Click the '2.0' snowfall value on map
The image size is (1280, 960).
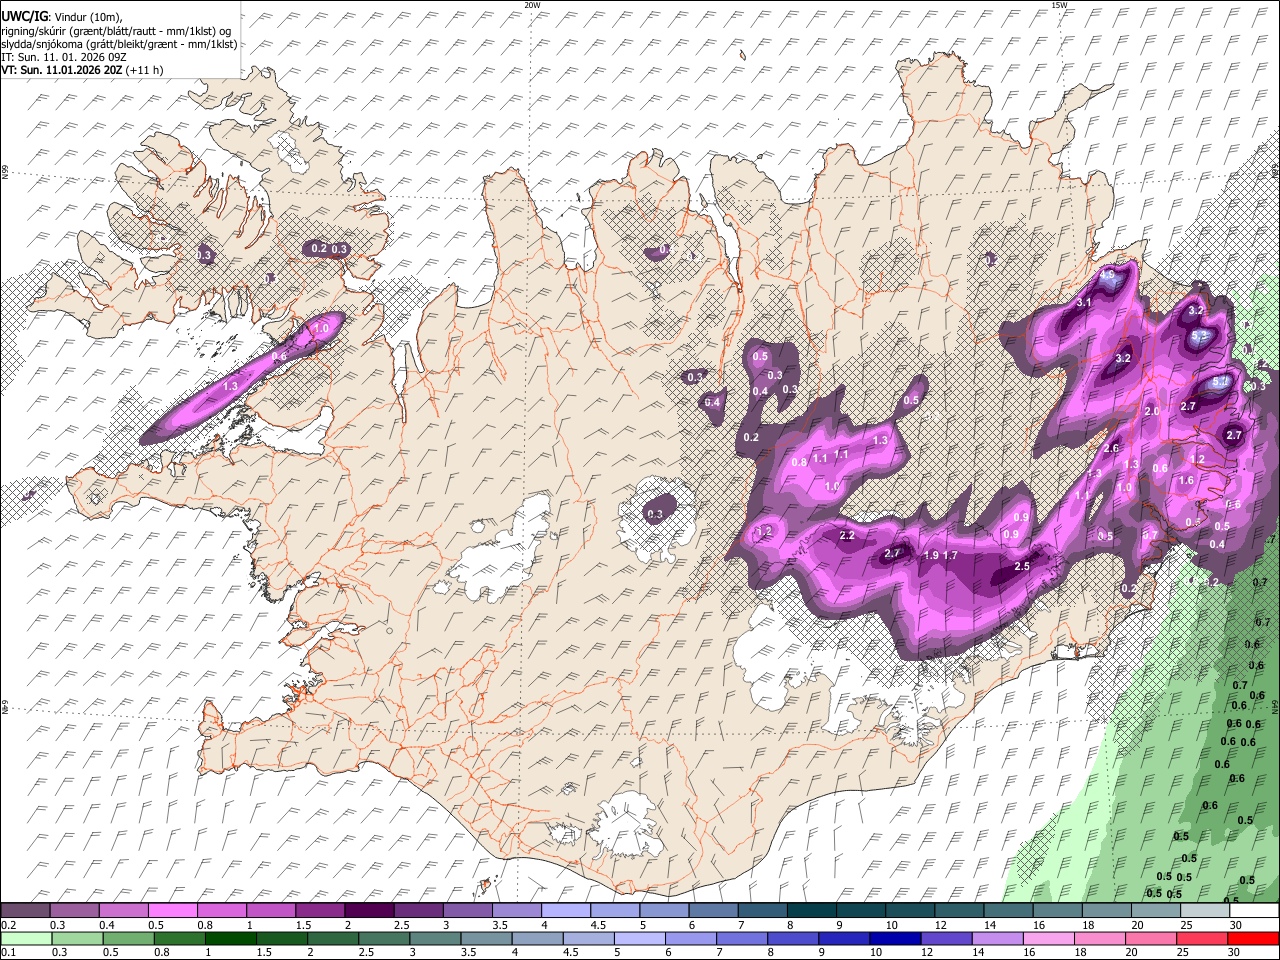[x=1151, y=411]
